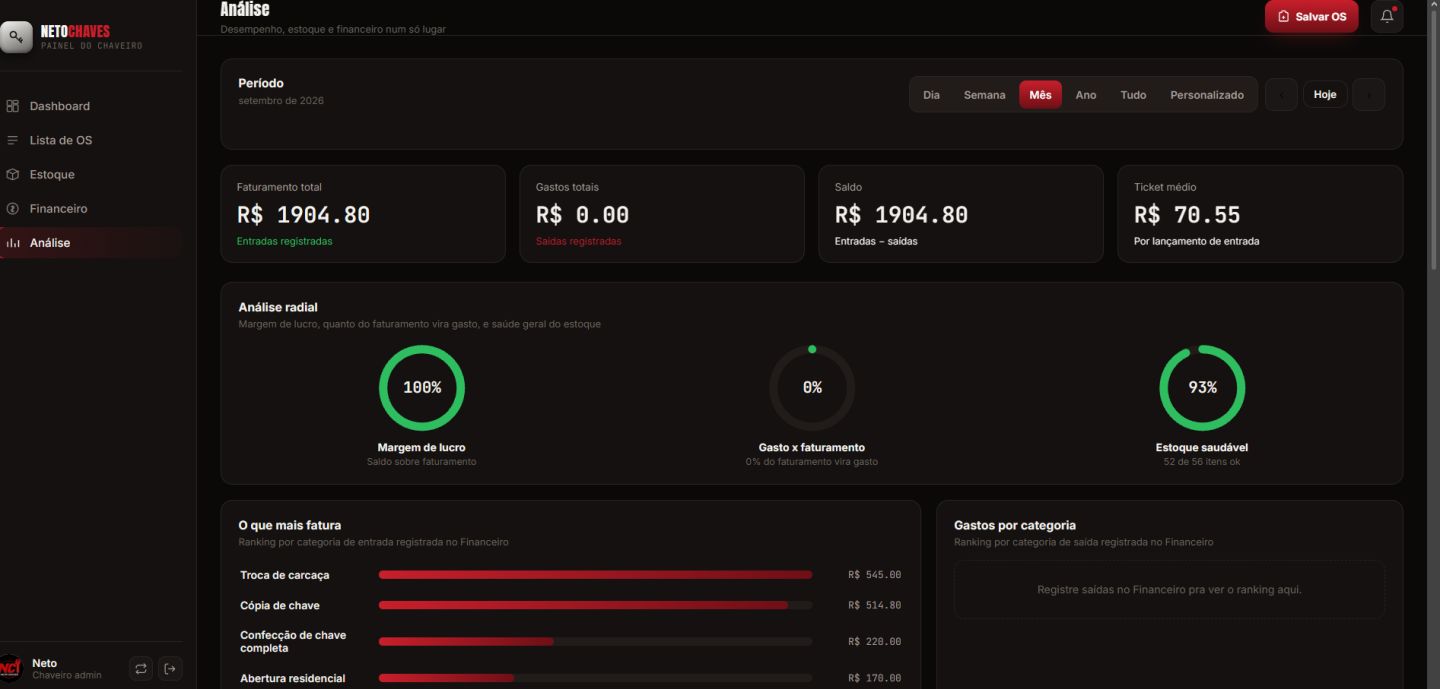Click 'Análise radial' heading
Image resolution: width=1440 pixels, height=689 pixels.
click(277, 307)
